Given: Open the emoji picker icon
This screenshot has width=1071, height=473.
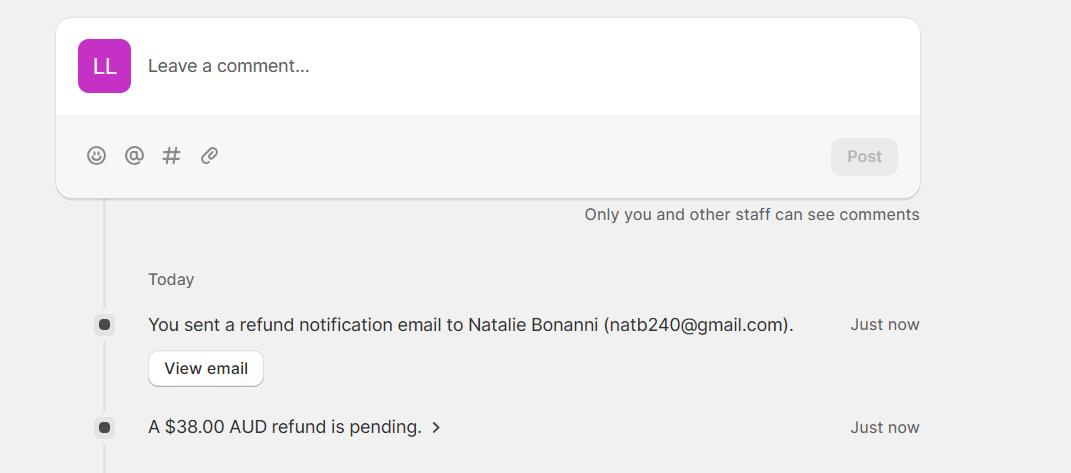Looking at the screenshot, I should [96, 156].
